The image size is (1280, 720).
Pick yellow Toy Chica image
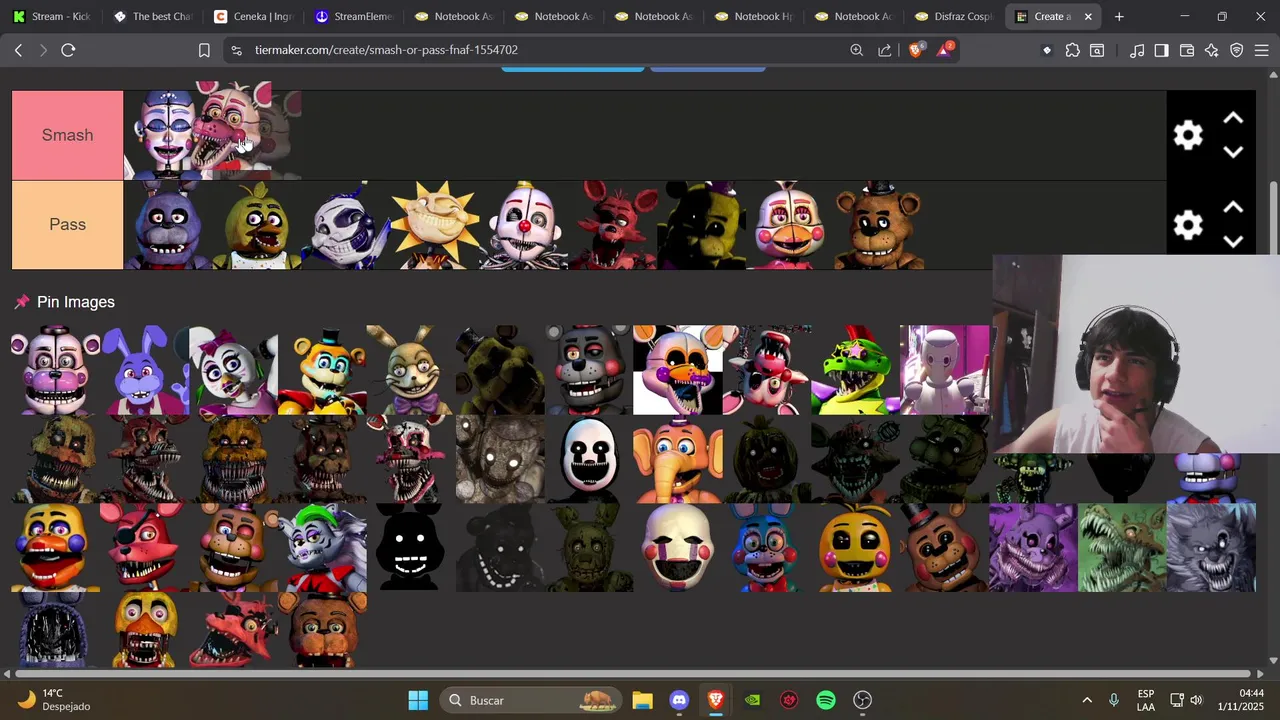pos(855,548)
